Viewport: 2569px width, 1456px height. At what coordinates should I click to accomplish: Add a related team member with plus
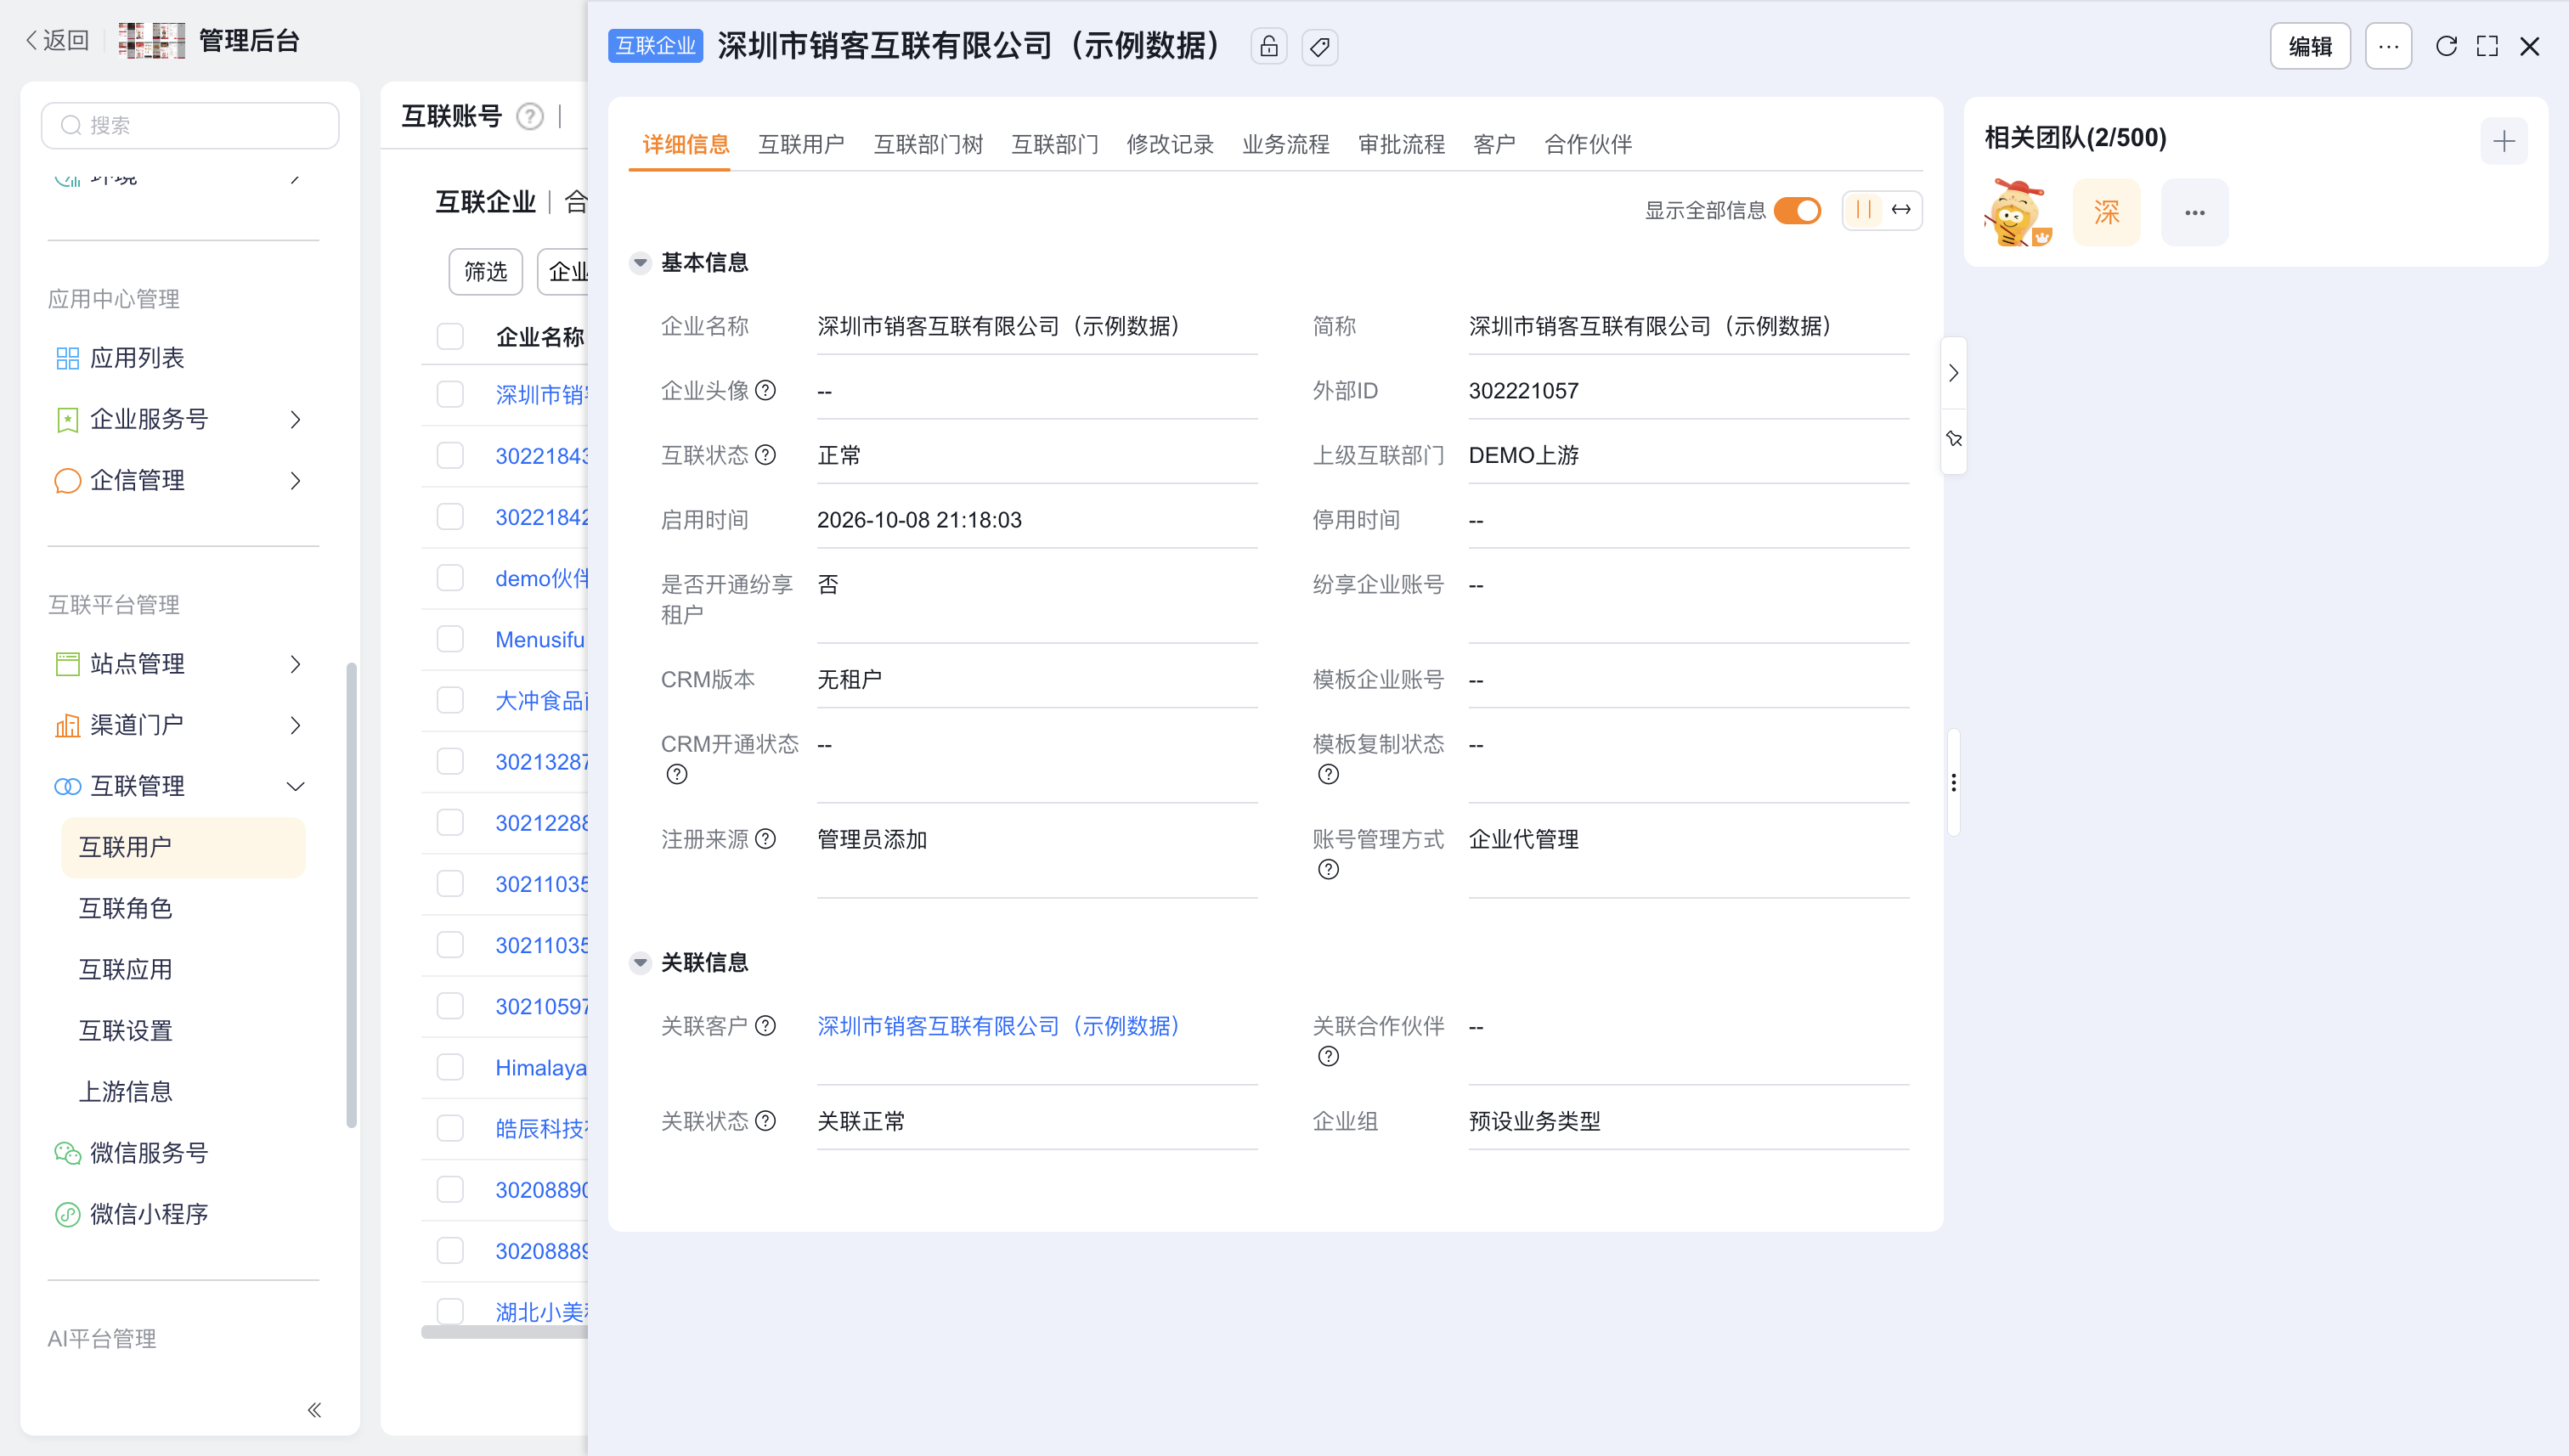pos(2503,141)
